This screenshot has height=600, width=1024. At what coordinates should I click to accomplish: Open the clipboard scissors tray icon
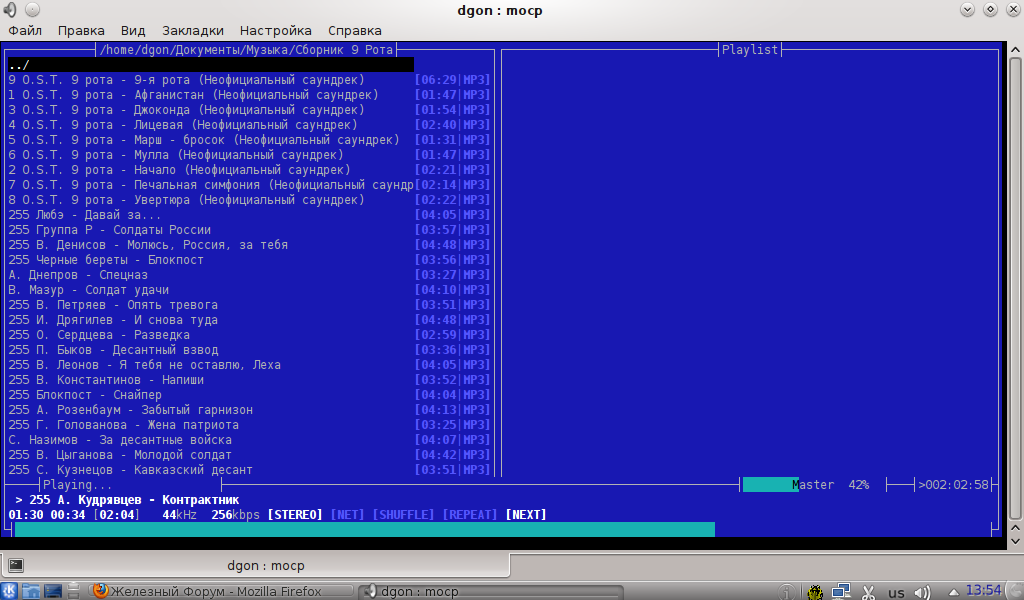(x=868, y=592)
